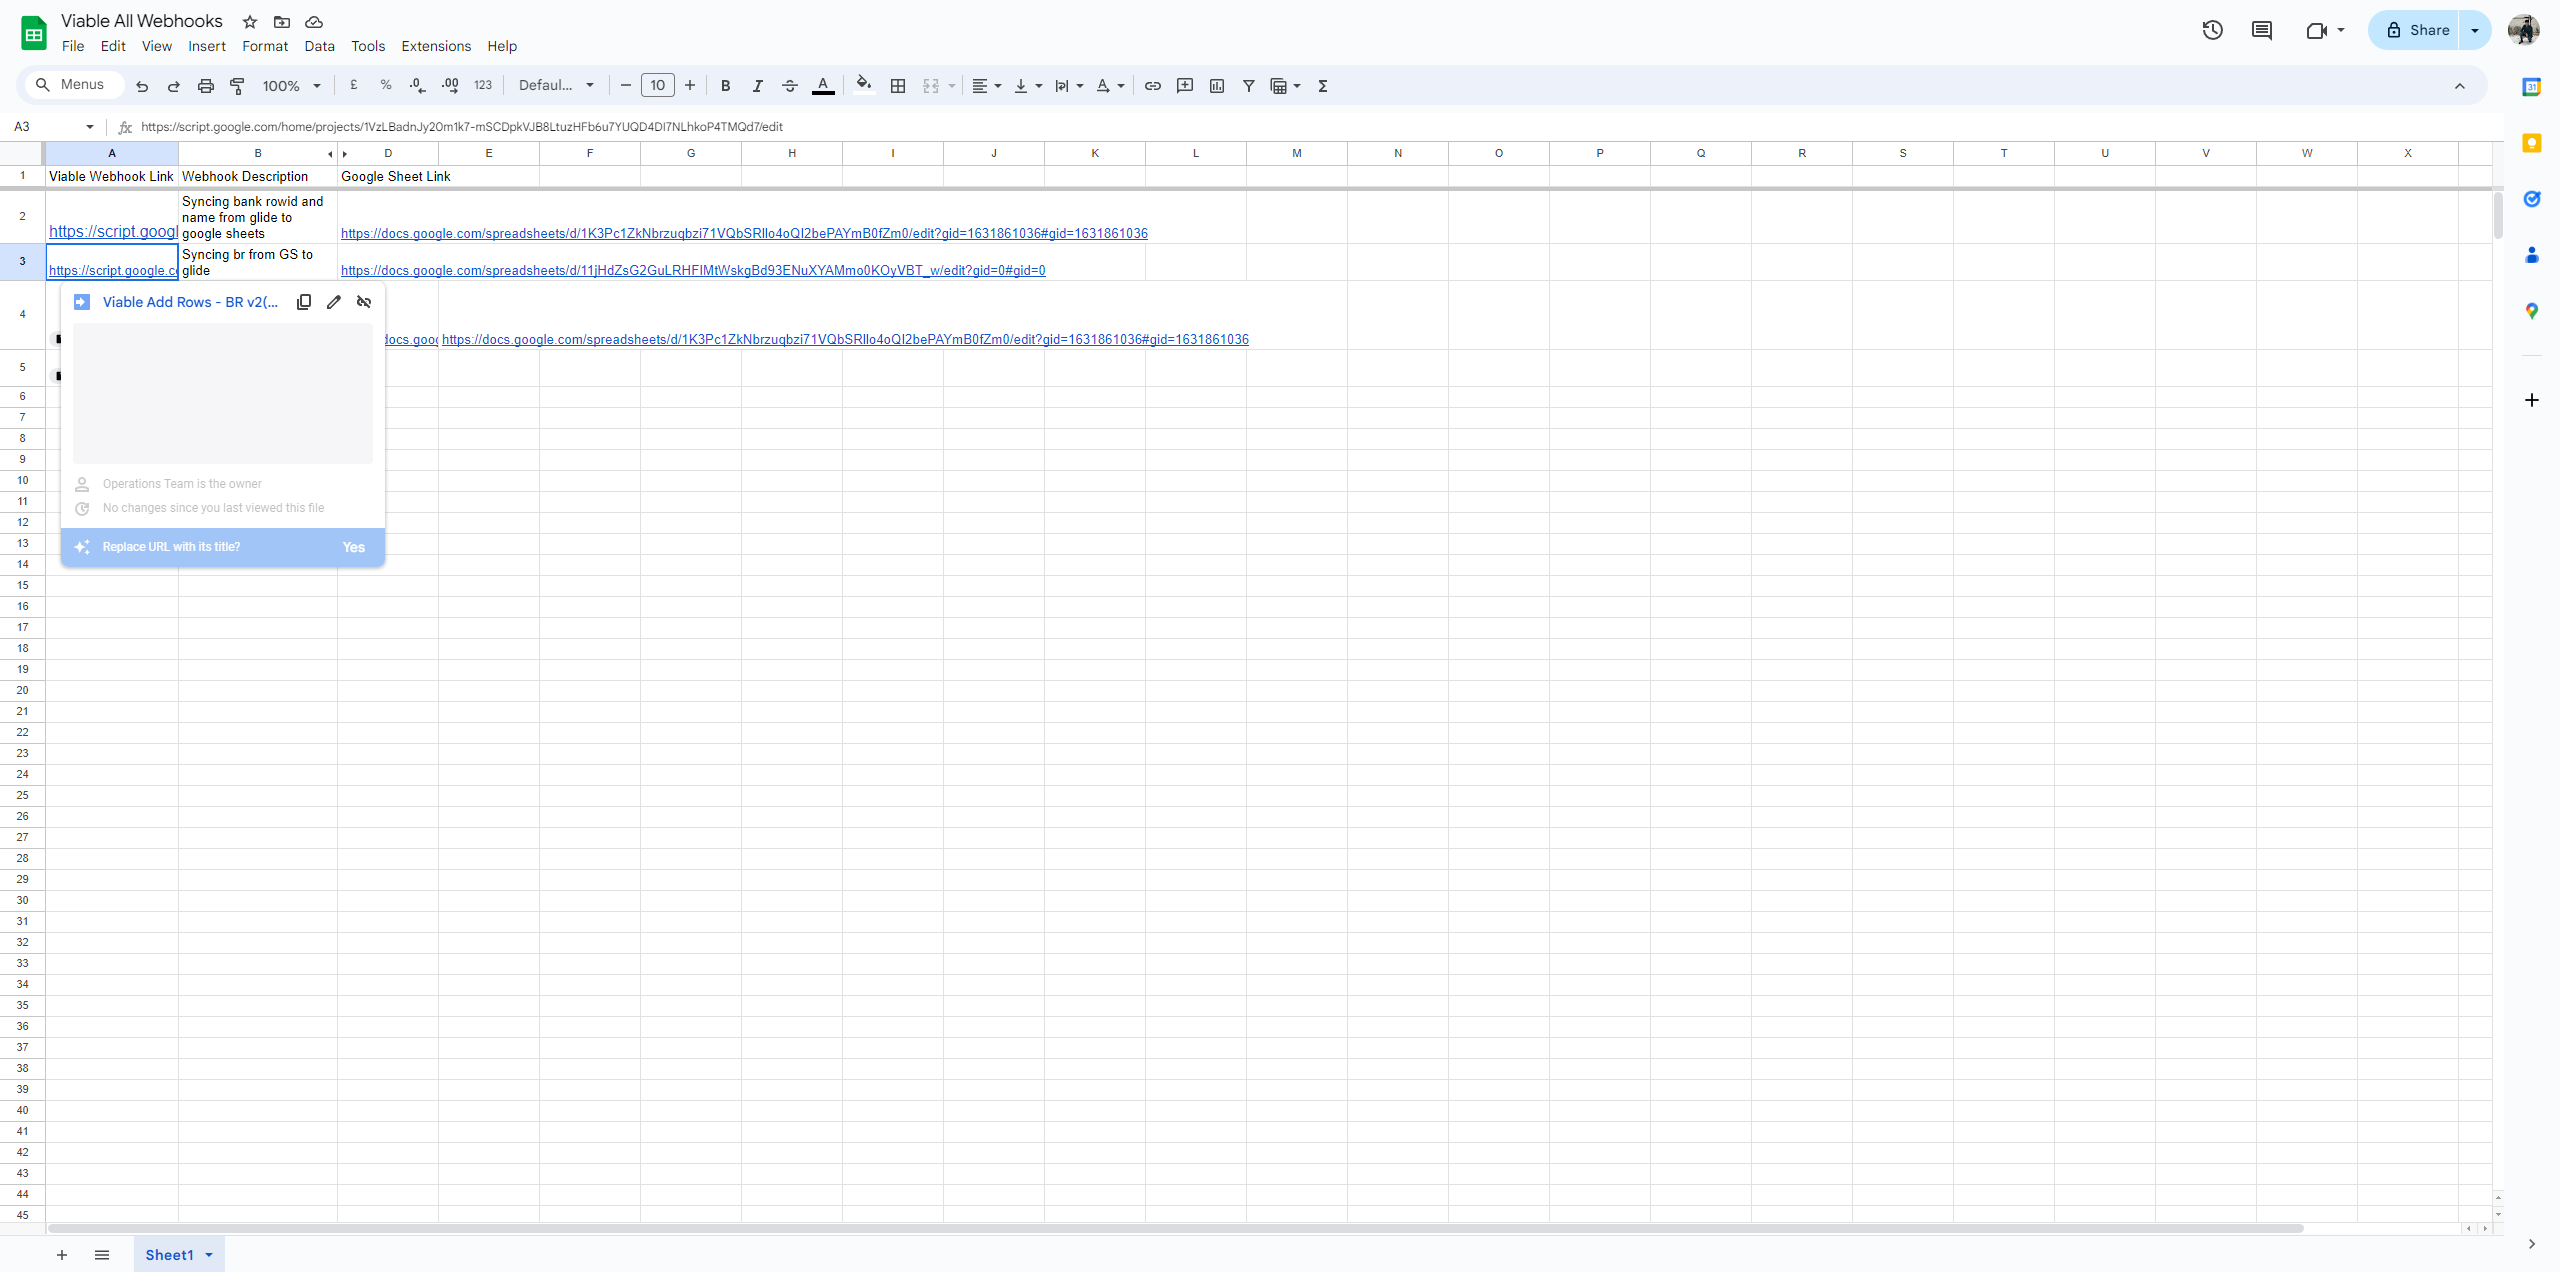Remove link using the unlink icon
The image size is (2560, 1272).
point(364,302)
